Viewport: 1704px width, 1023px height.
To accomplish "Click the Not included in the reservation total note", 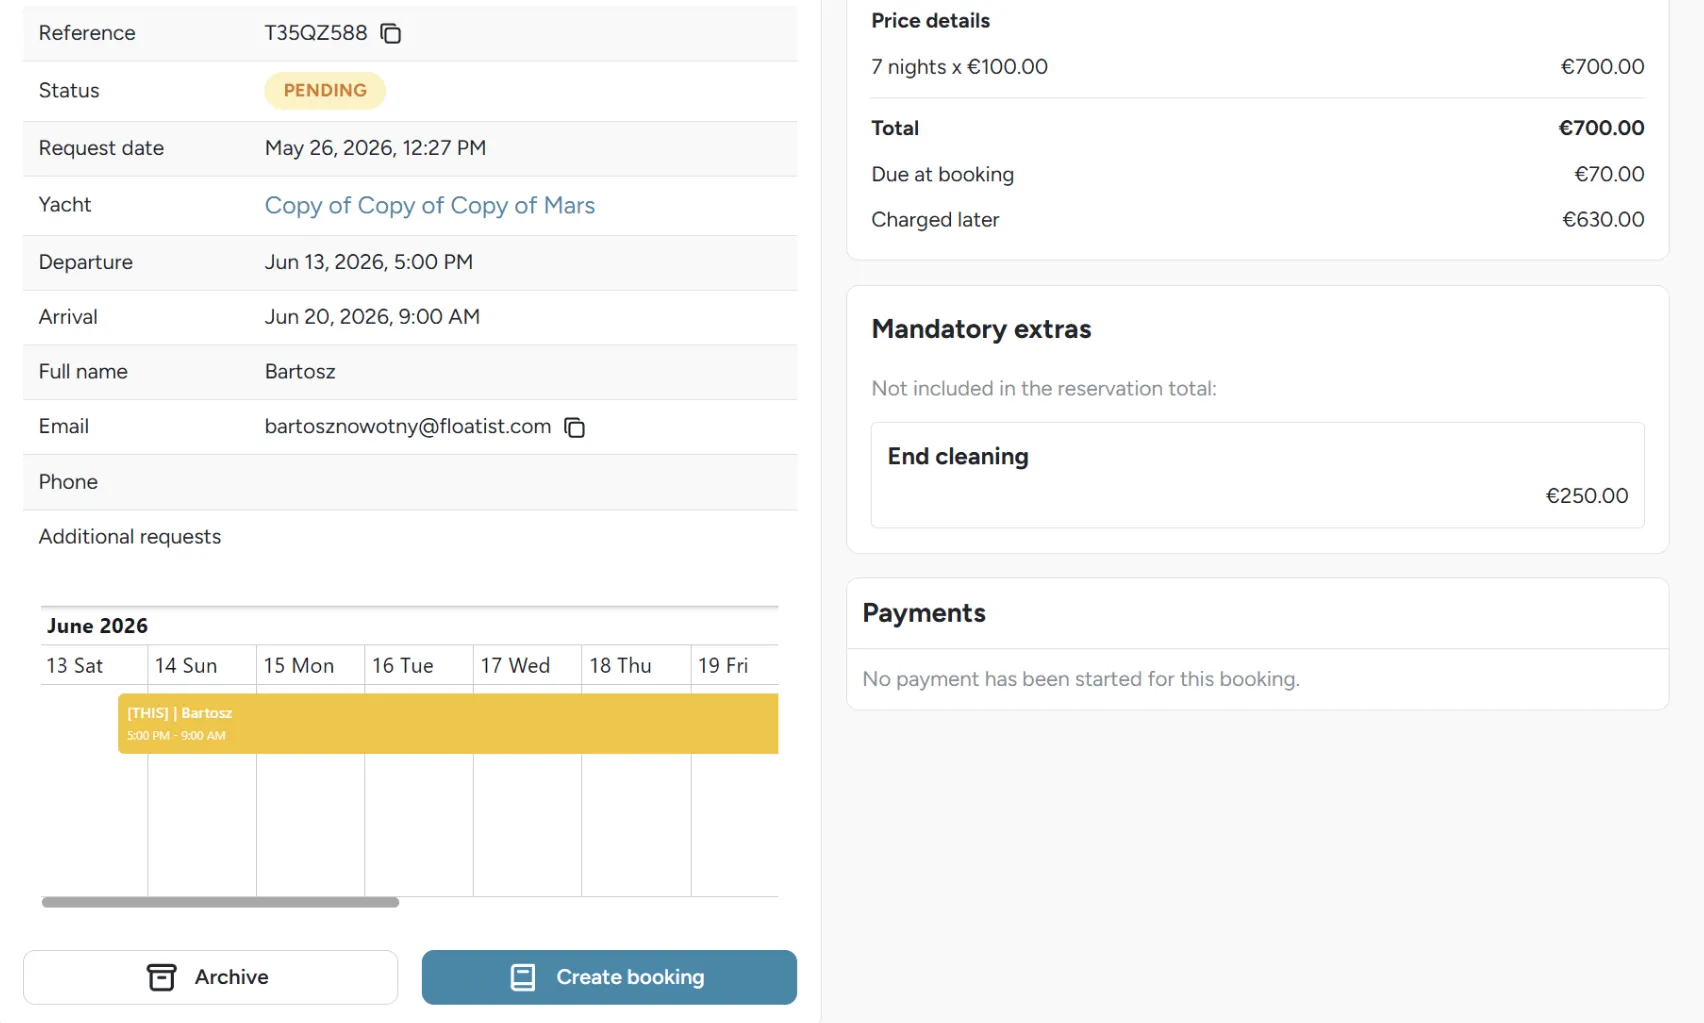I will pos(1044,389).
